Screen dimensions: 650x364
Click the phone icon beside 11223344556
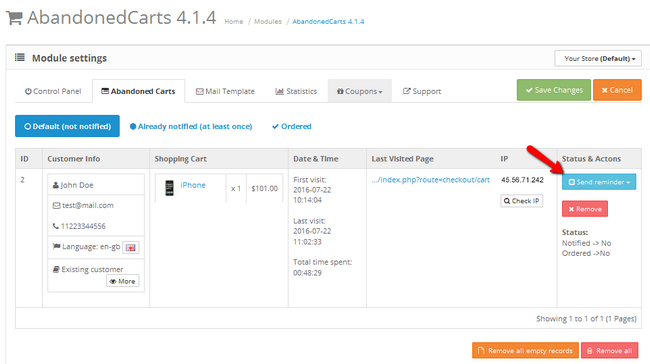point(56,226)
